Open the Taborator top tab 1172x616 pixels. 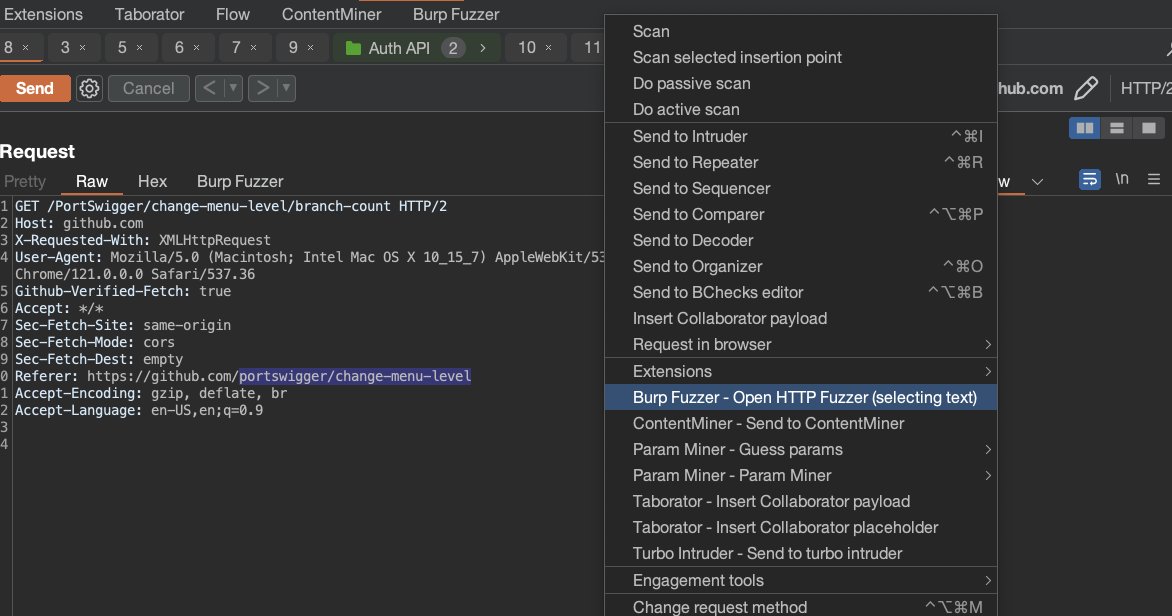click(x=149, y=14)
